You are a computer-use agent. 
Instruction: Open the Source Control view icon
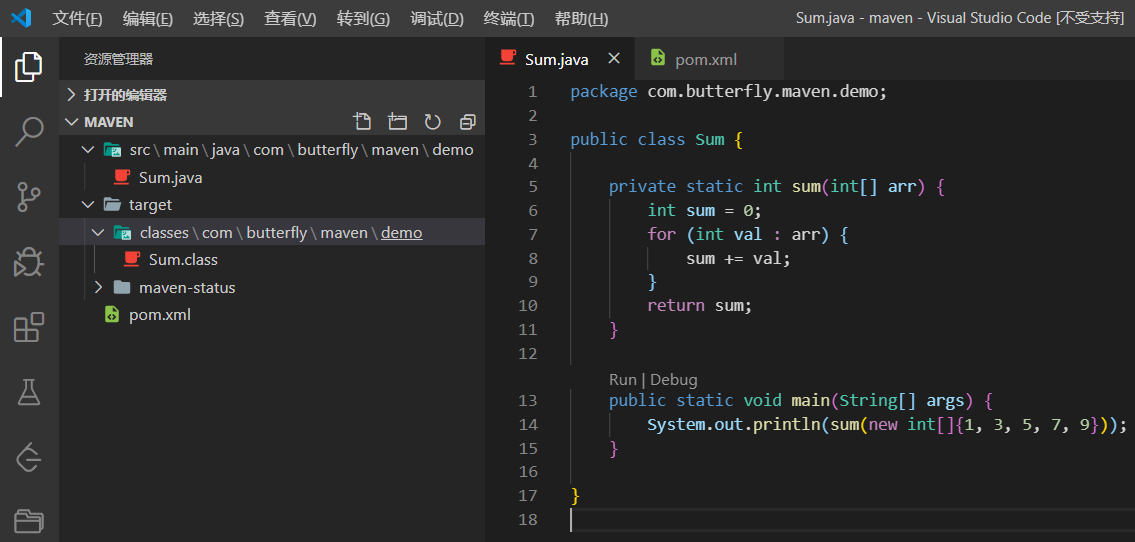click(x=29, y=197)
